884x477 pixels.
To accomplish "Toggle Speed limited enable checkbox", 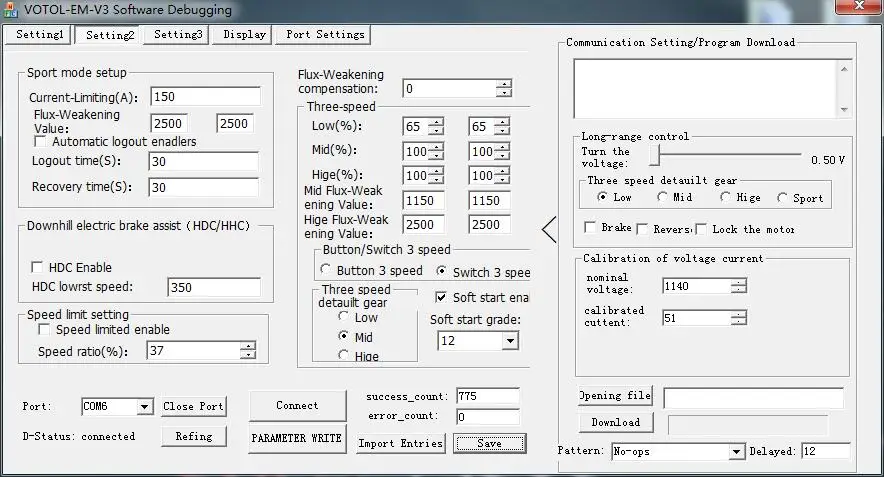I will pos(44,330).
